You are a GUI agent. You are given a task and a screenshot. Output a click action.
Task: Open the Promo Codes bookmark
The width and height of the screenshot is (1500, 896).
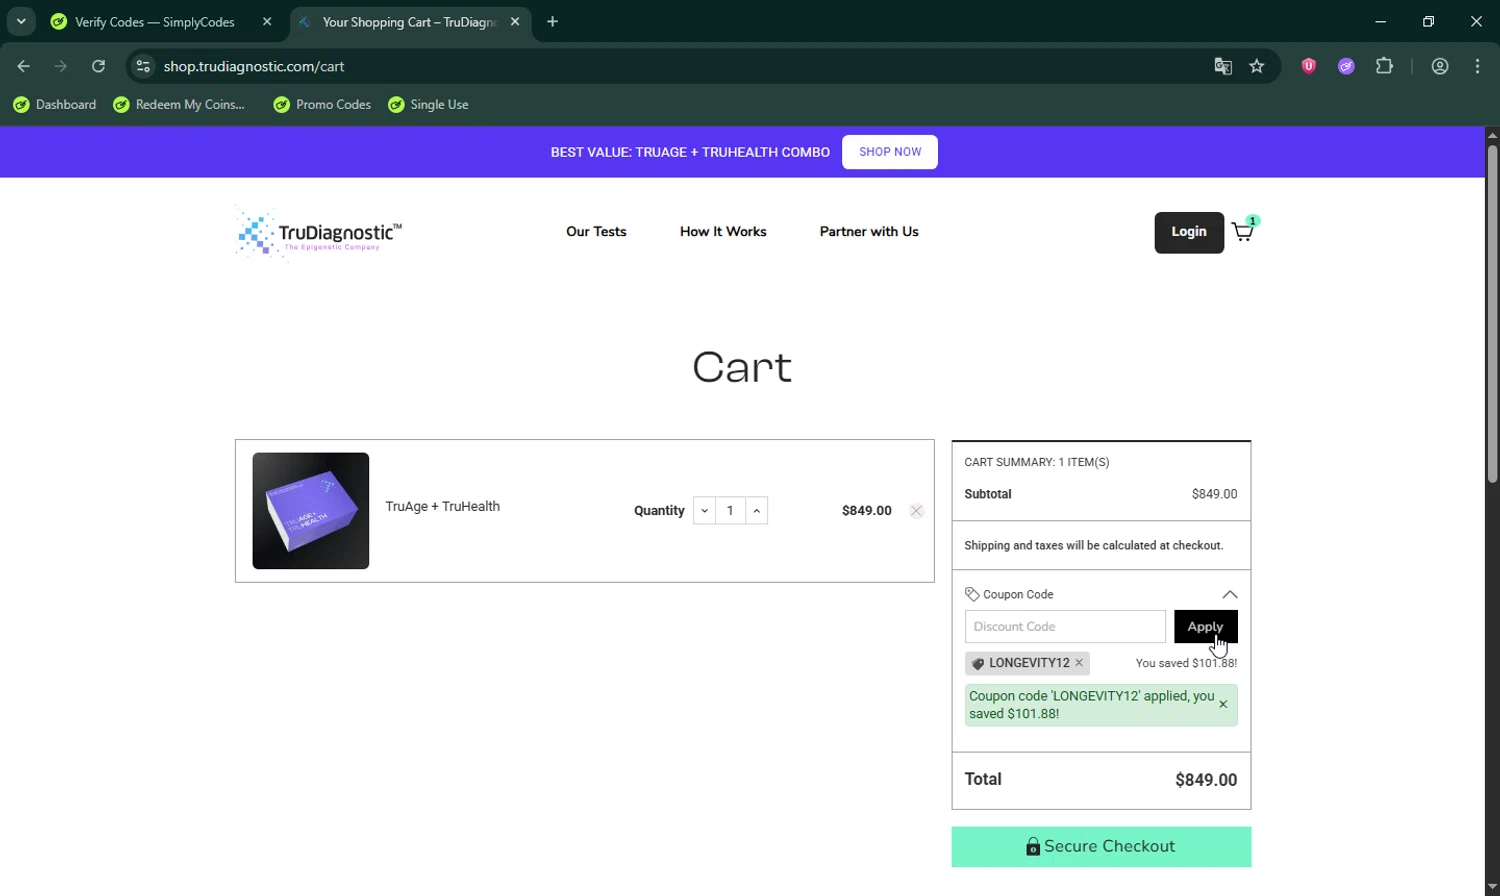coord(322,105)
